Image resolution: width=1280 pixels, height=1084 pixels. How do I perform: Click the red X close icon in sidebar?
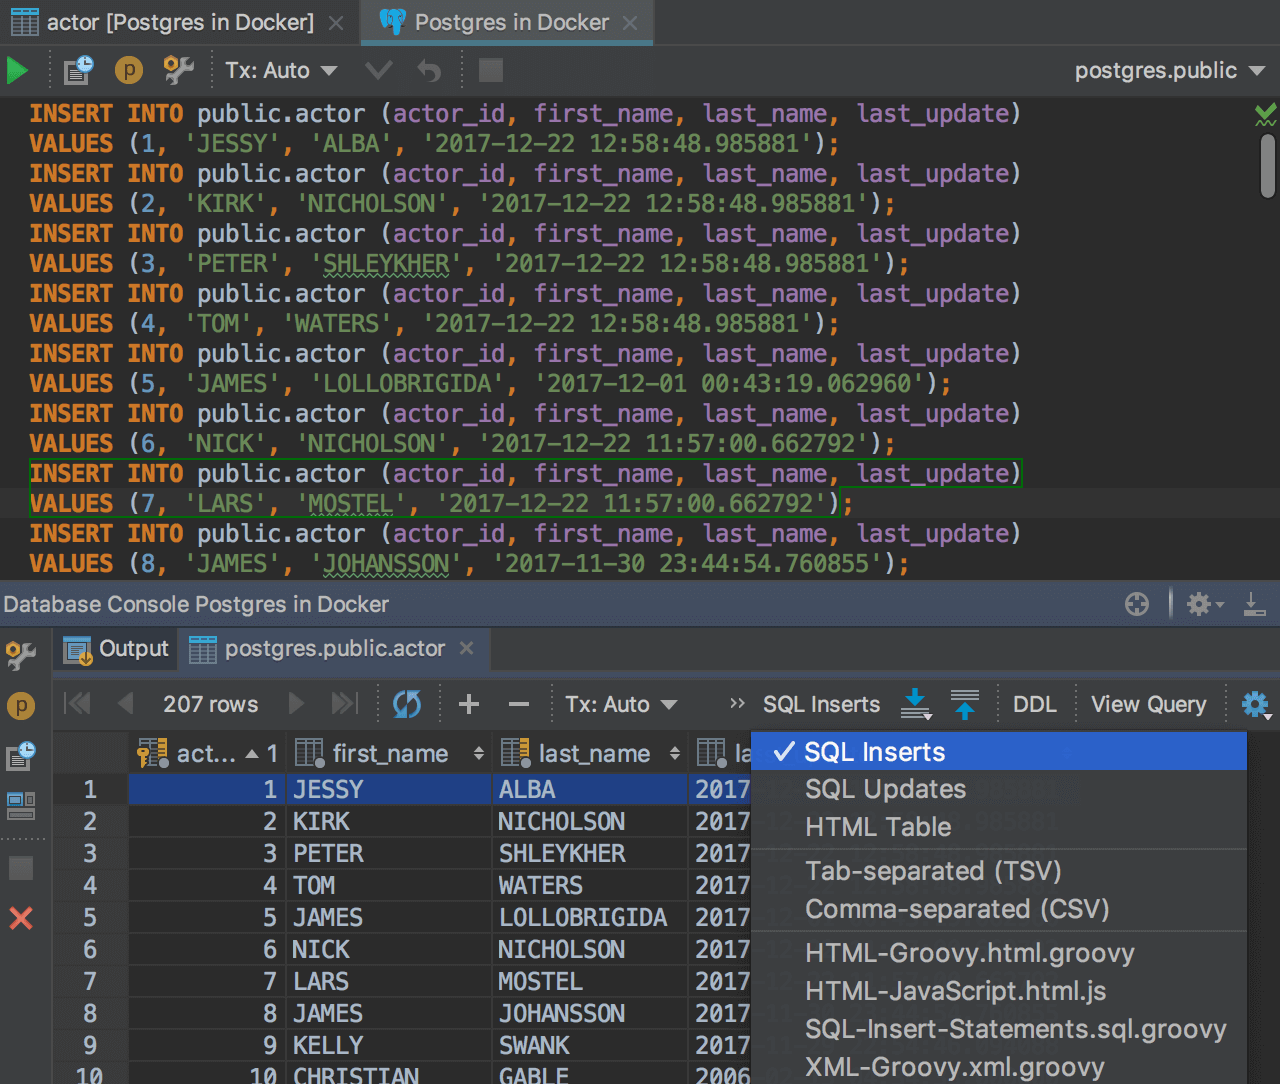click(x=21, y=918)
